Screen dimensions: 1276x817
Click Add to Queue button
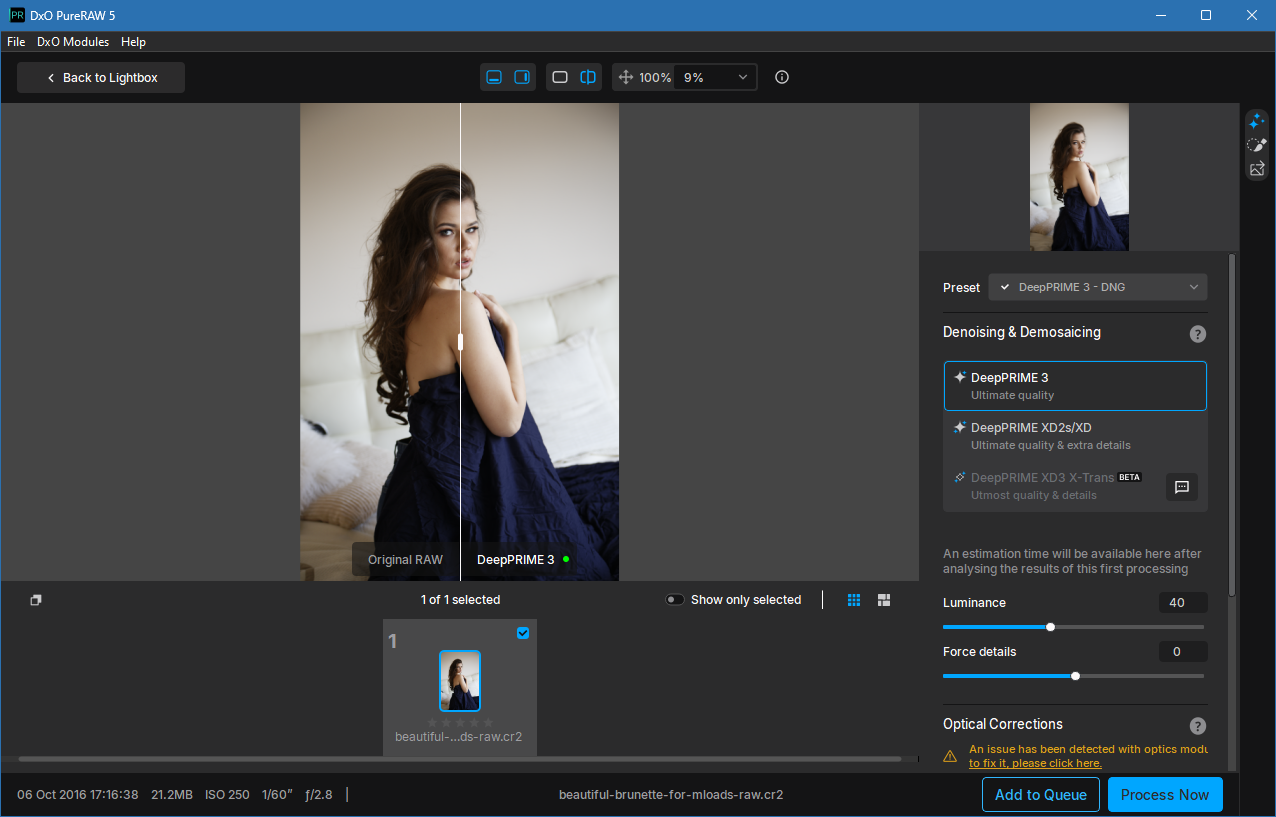pos(1041,795)
